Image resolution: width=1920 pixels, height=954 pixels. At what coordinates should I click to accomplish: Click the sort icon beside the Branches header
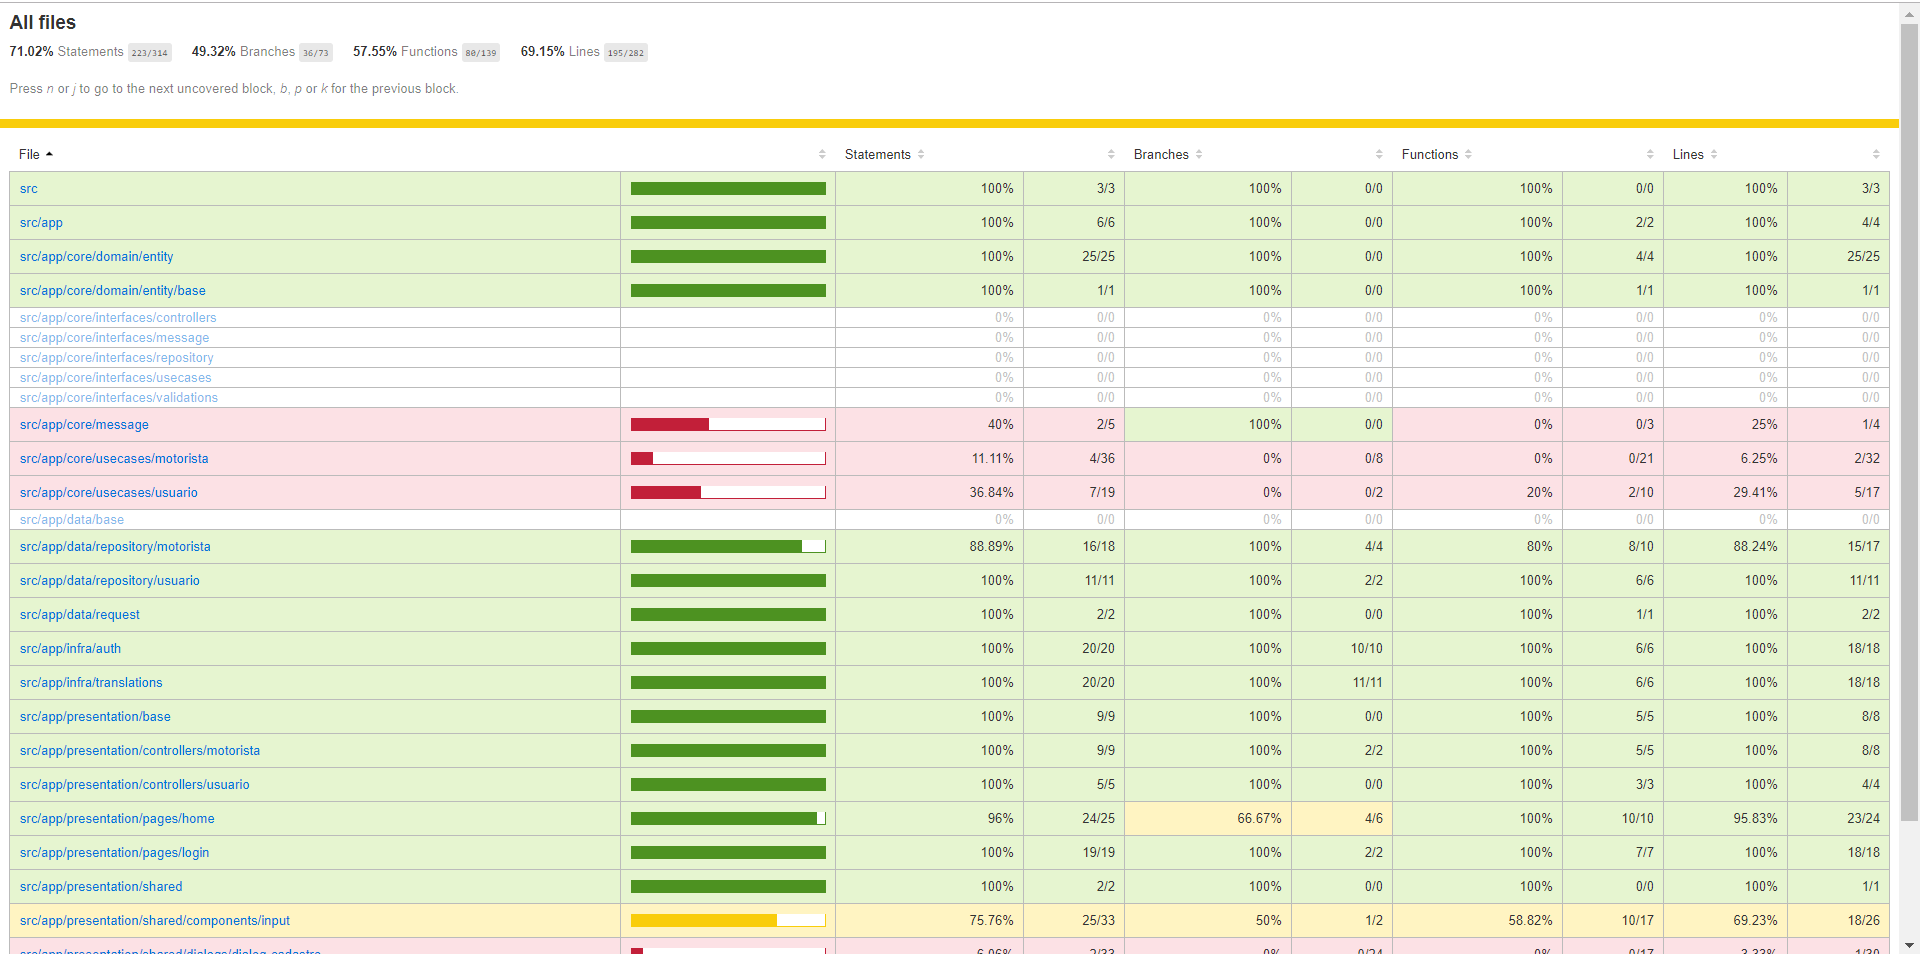(1199, 154)
